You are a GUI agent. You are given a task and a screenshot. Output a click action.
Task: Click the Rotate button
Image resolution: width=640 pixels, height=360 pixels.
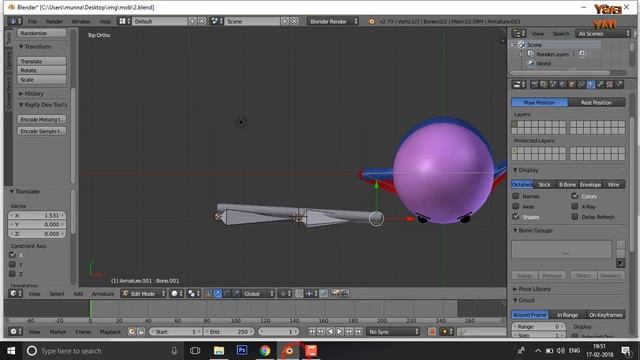pyautogui.click(x=42, y=70)
